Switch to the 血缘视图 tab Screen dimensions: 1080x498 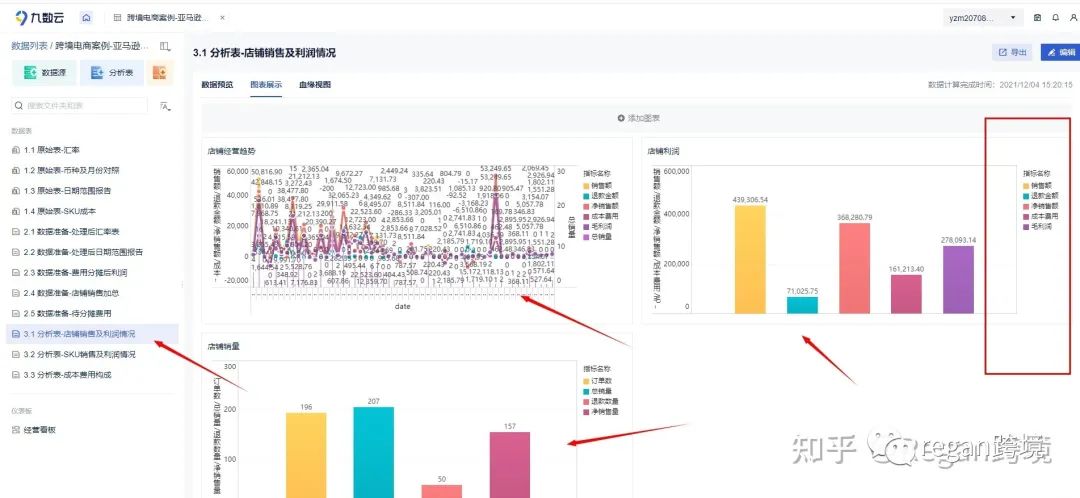(315, 85)
